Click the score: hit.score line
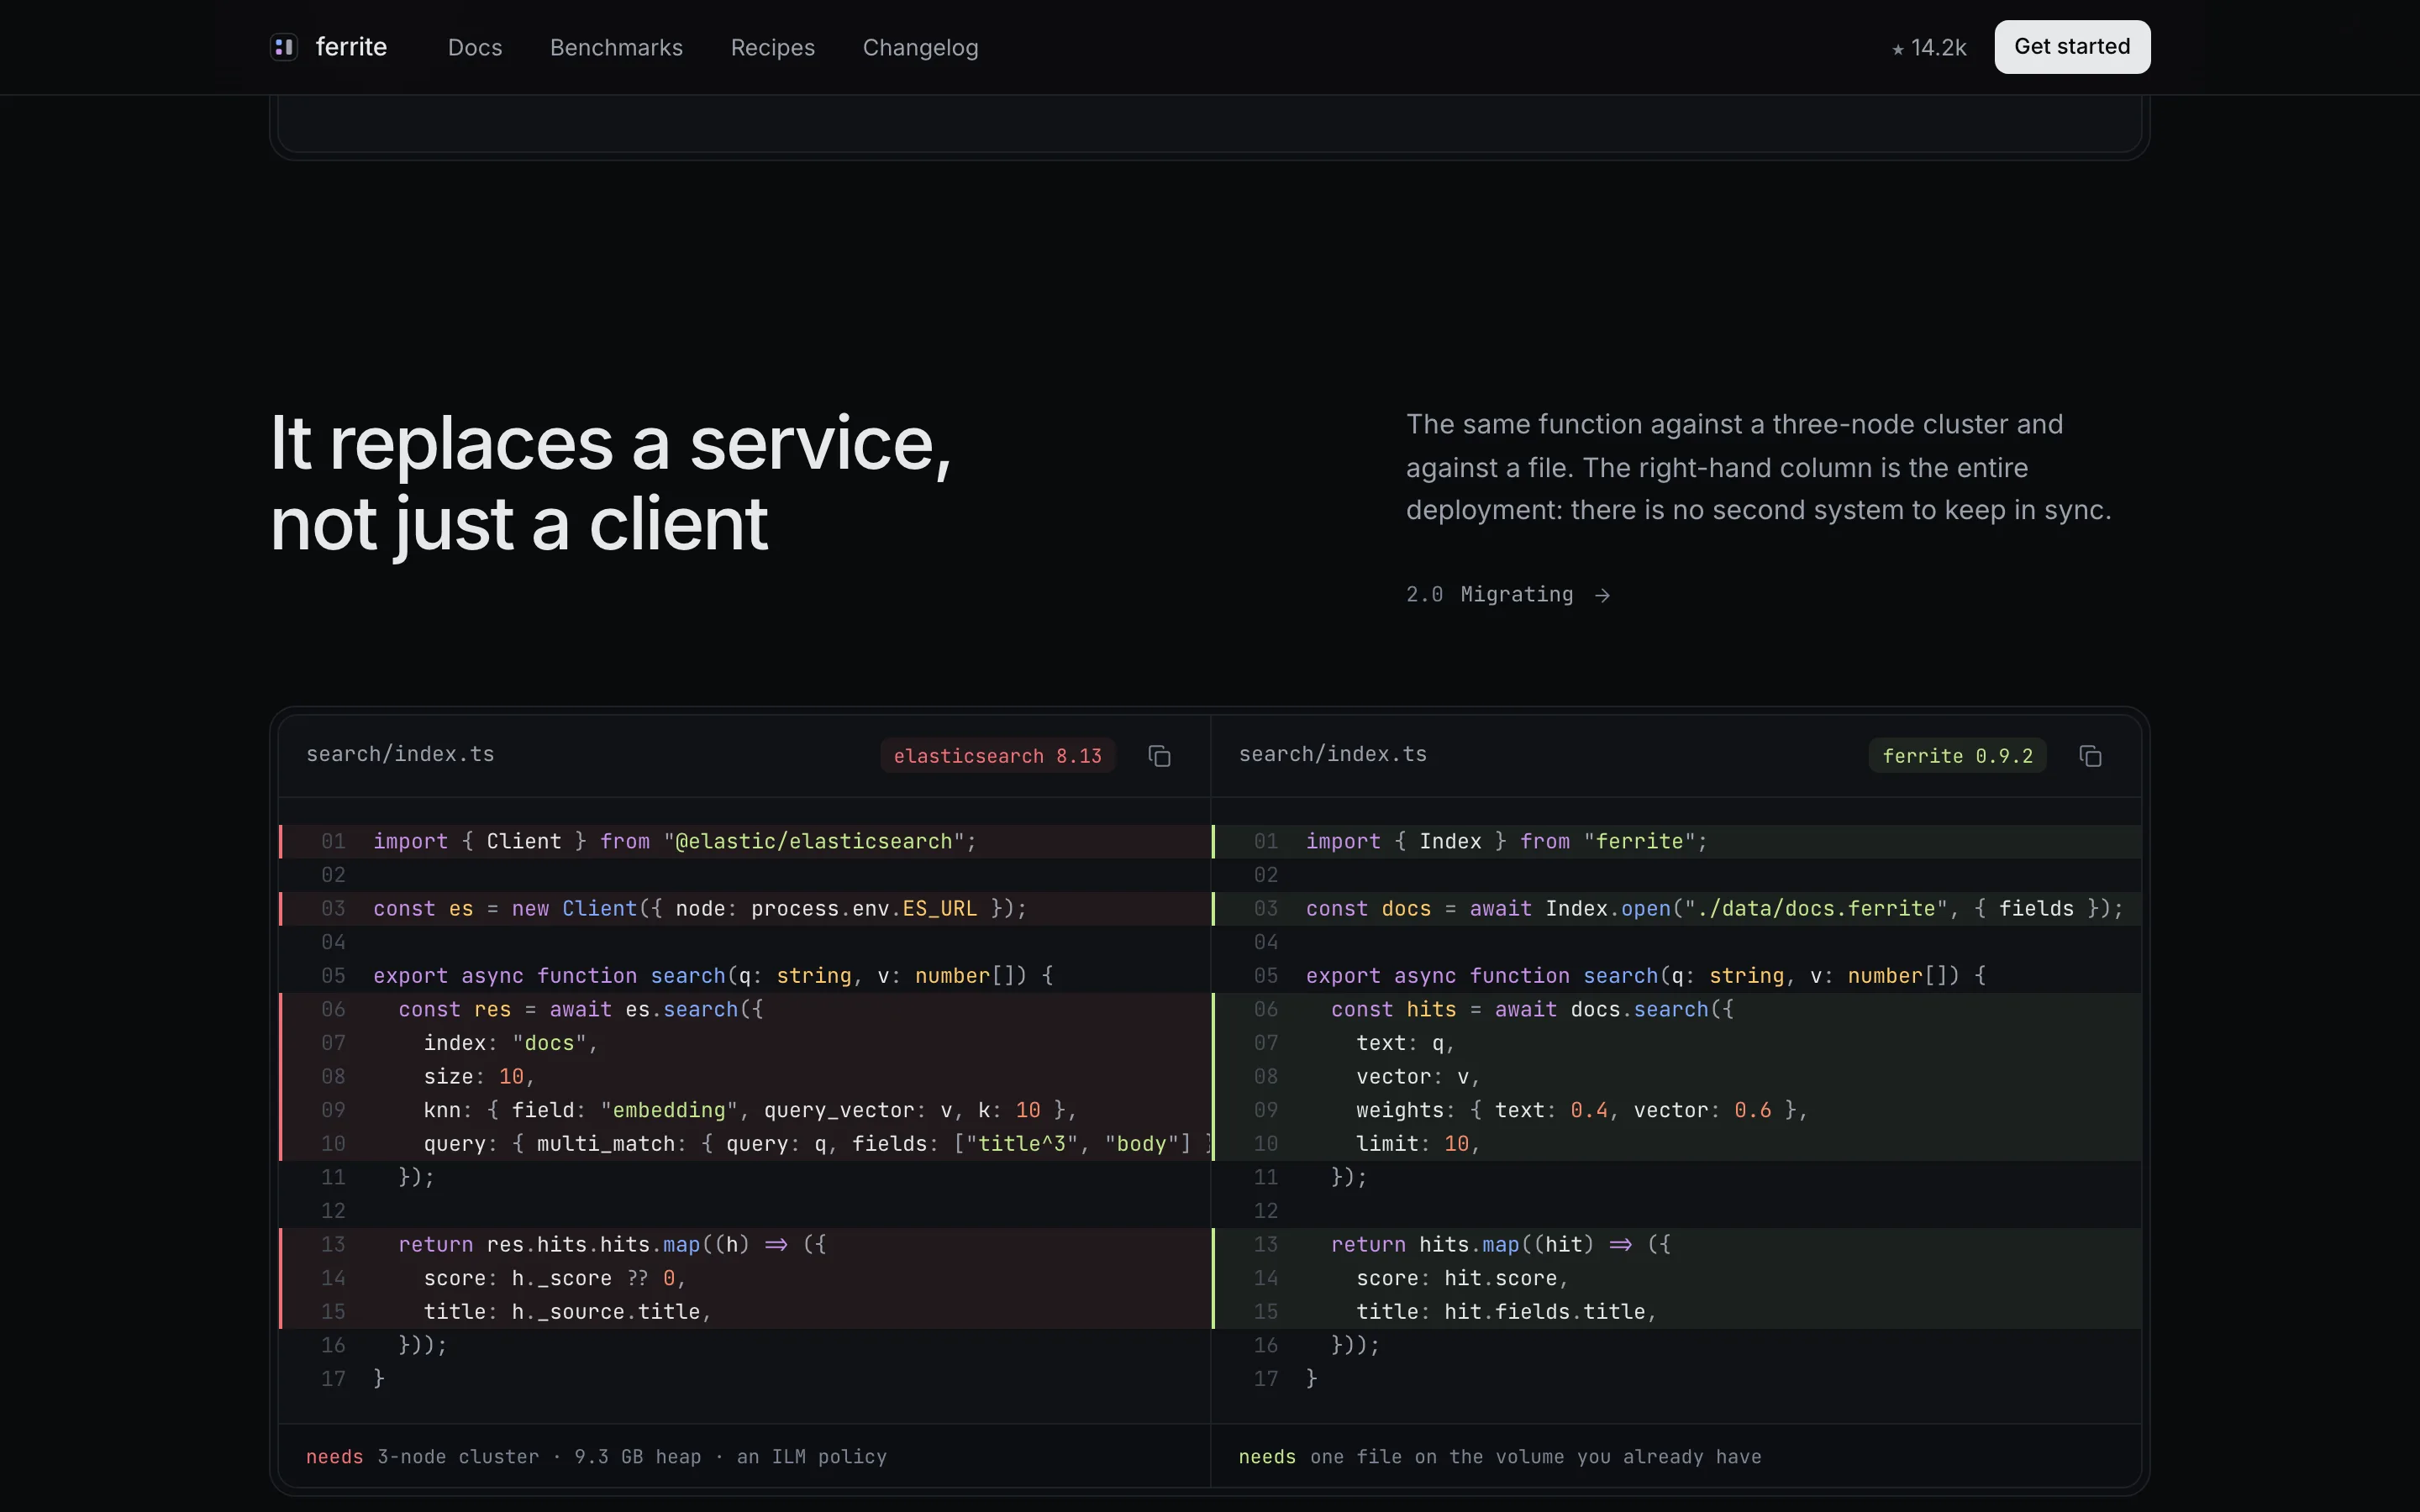Screen dimensions: 2420x1512 point(1677,1278)
